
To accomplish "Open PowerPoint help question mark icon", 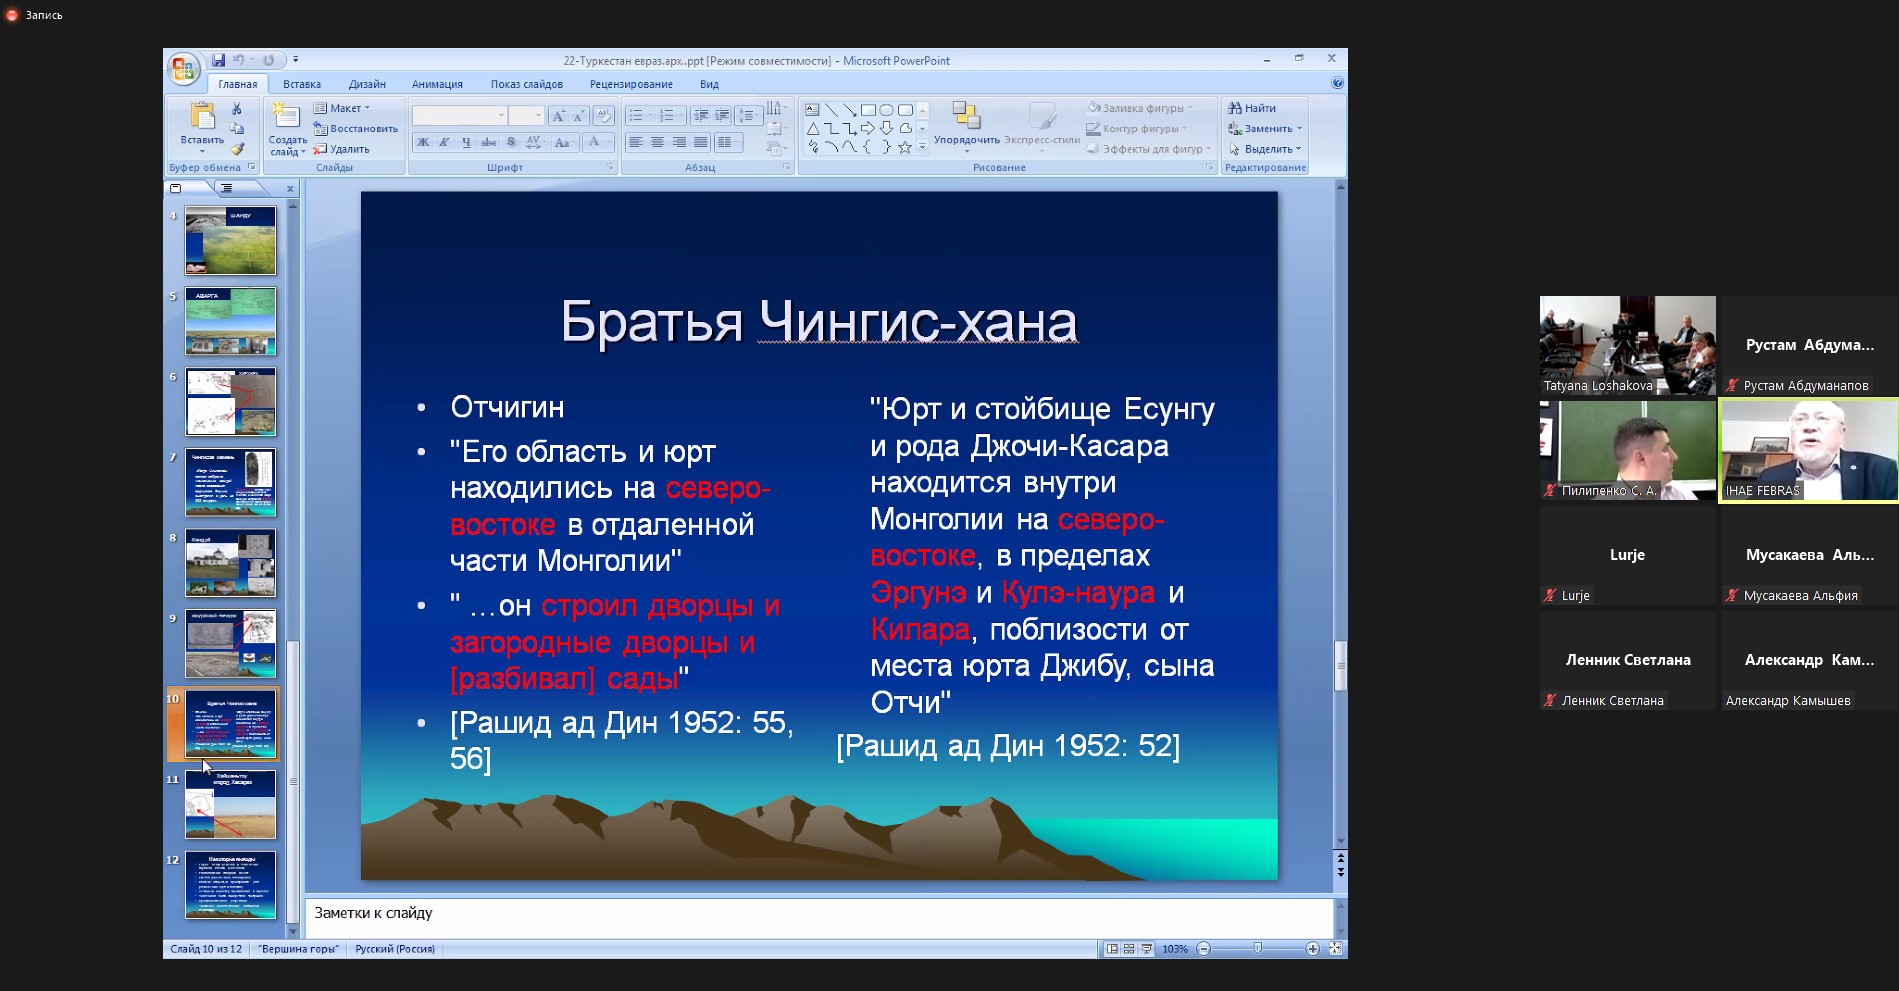I will click(1337, 84).
